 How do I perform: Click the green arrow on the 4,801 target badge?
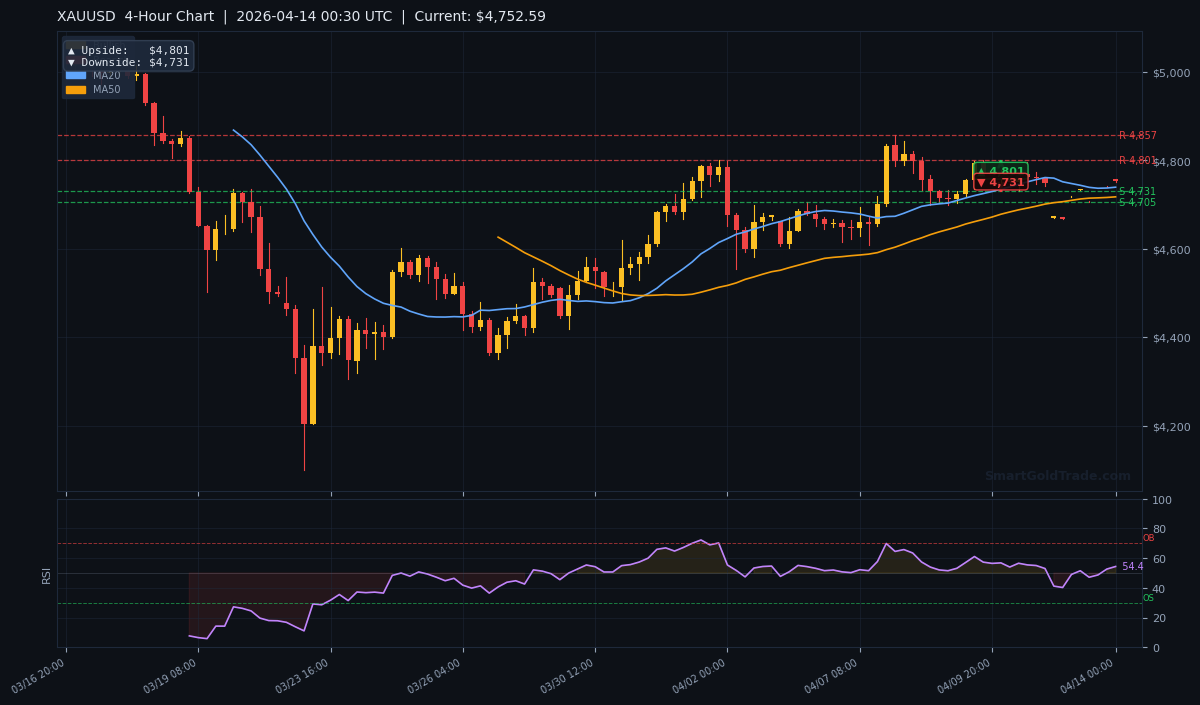(x=982, y=170)
